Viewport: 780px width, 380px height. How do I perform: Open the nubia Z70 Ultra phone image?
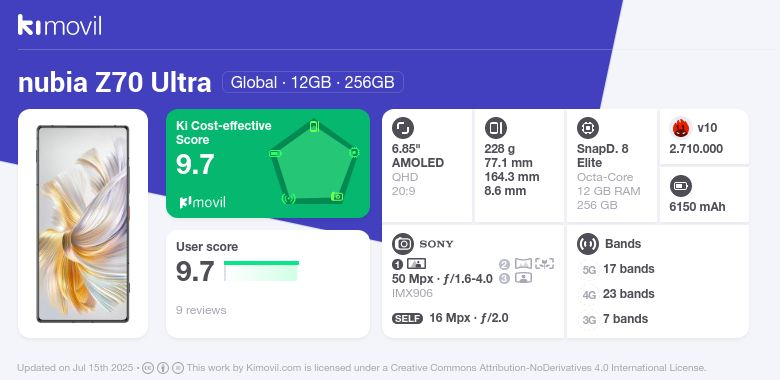(83, 224)
